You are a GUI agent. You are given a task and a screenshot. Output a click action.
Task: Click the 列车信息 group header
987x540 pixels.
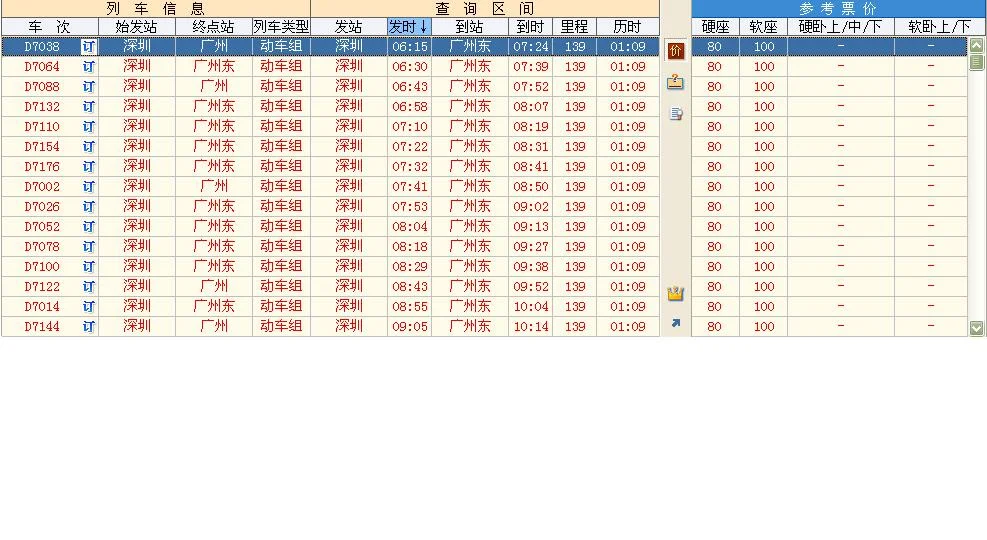tap(155, 9)
